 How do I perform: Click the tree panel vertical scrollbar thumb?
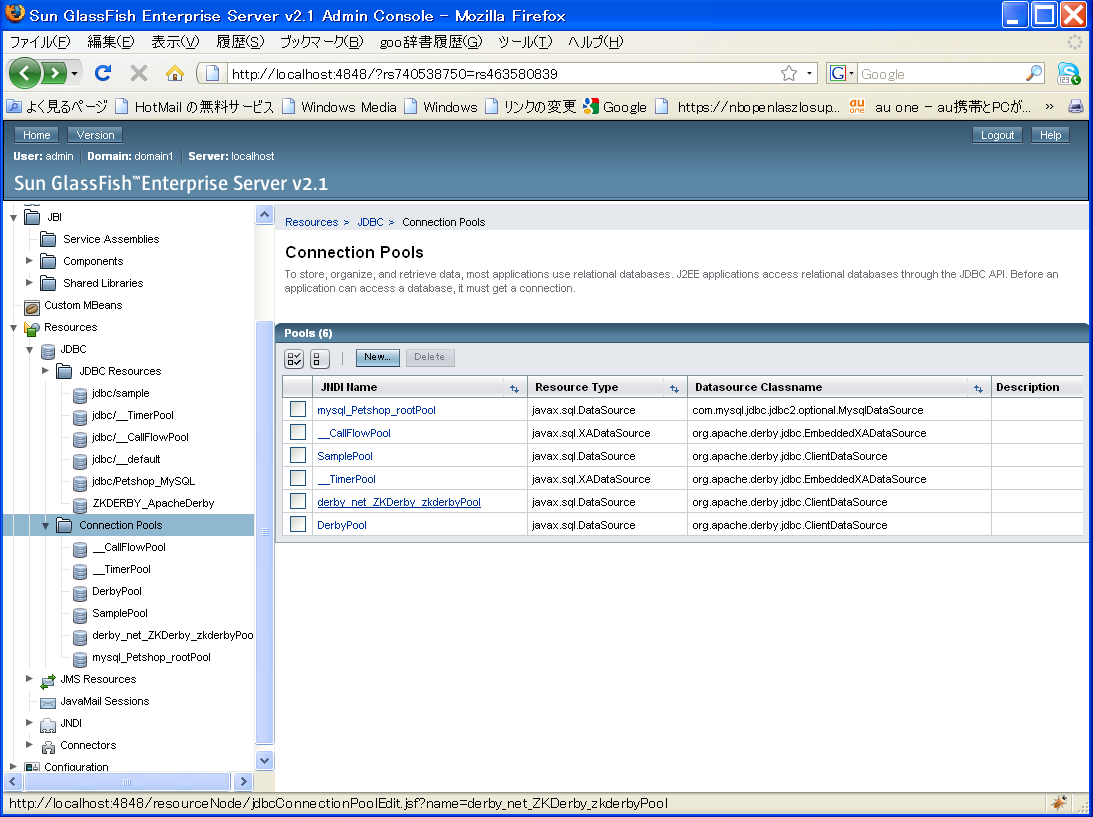(265, 533)
